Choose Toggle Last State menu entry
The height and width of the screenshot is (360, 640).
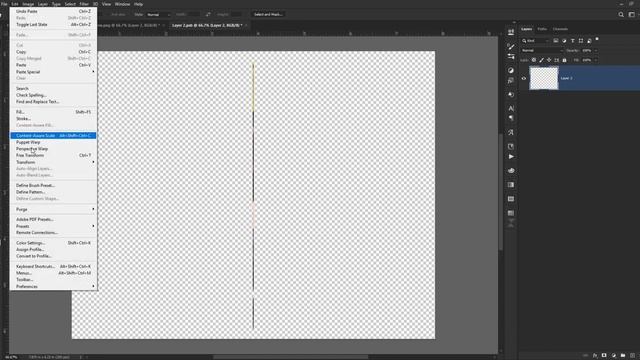coord(53,24)
